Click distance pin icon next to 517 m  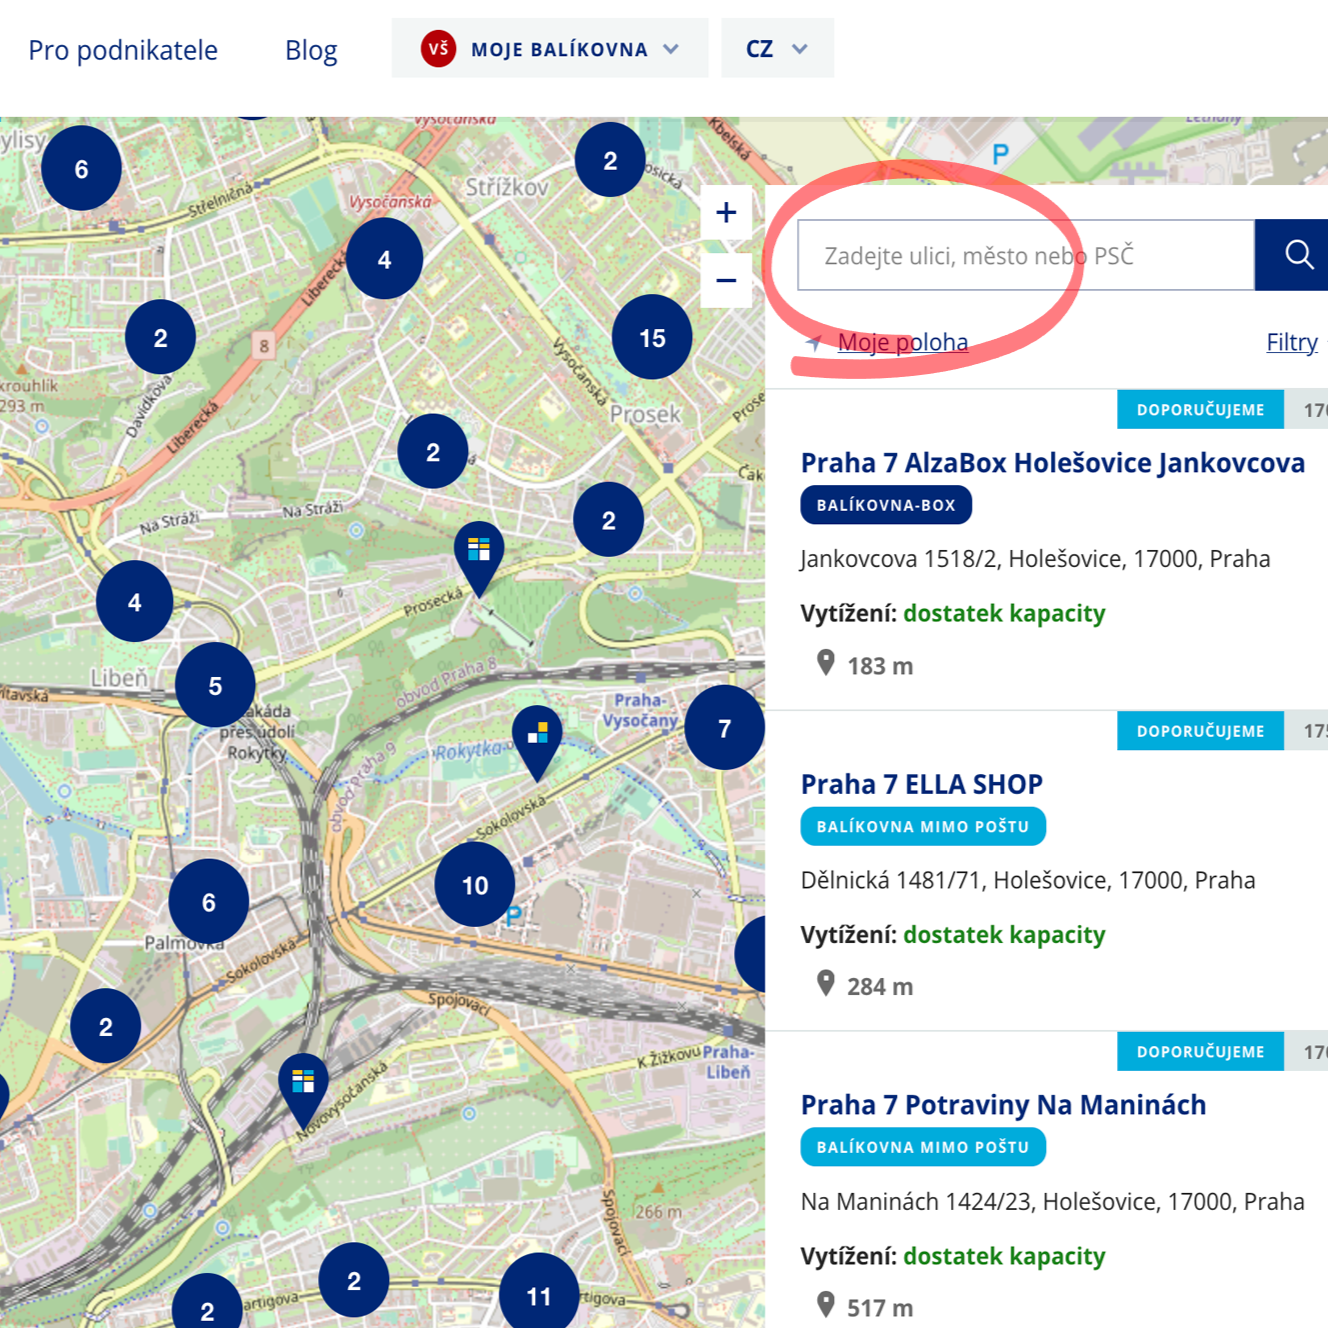click(826, 1305)
